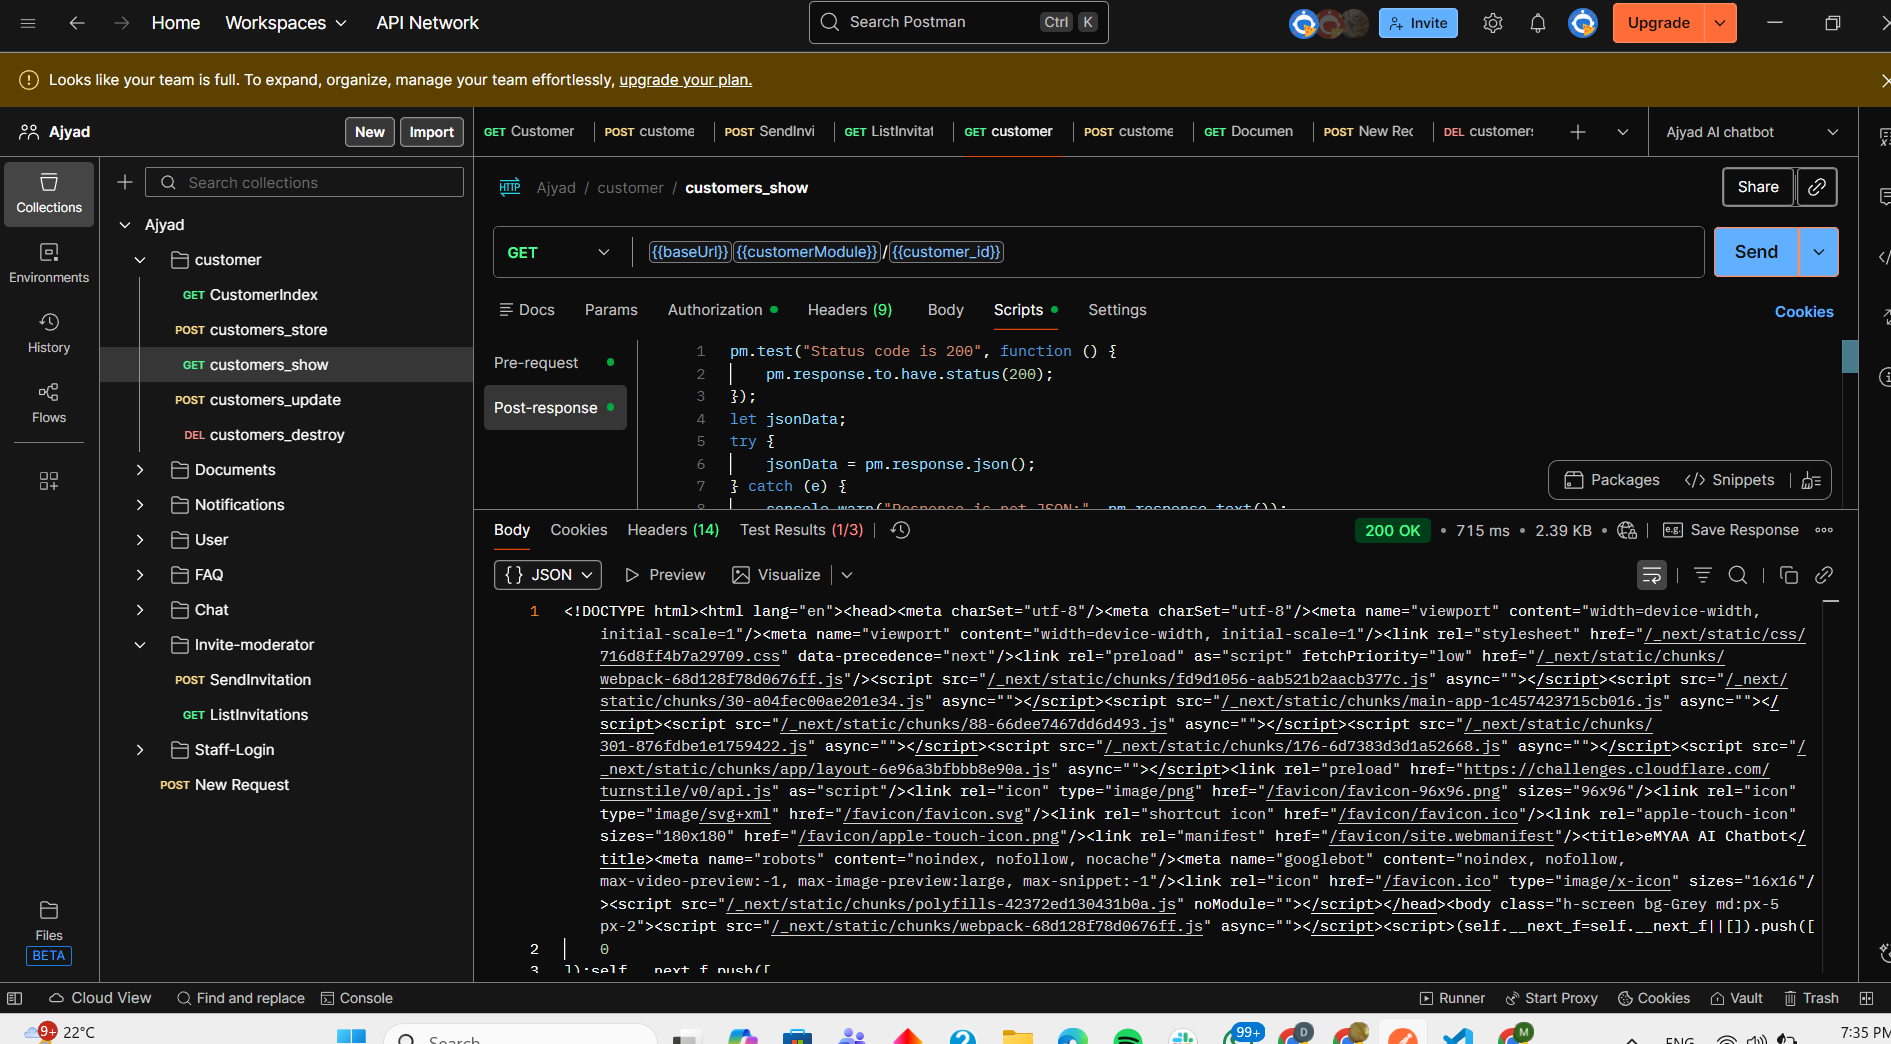The width and height of the screenshot is (1891, 1044).
Task: Toggle the sidebar with the bottom-left panel icon
Action: (x=15, y=998)
